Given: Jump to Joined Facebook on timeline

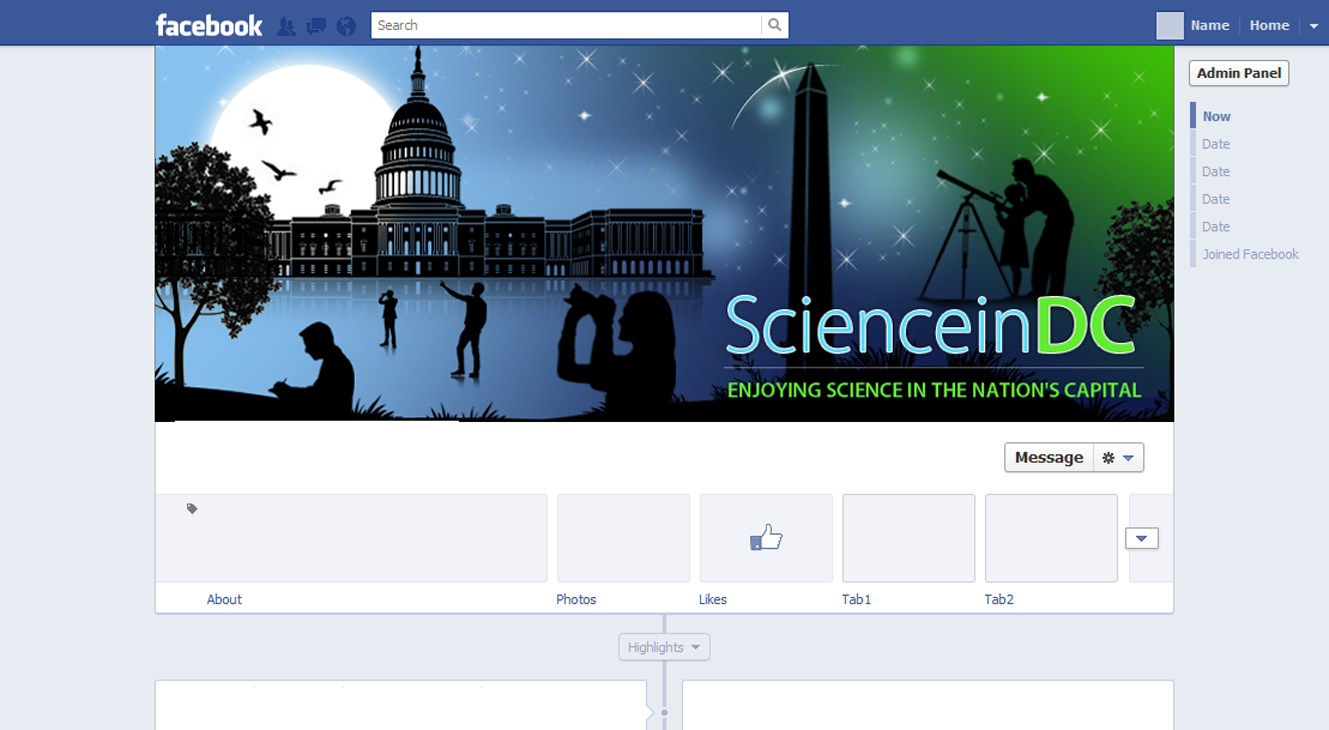Looking at the screenshot, I should point(1250,254).
